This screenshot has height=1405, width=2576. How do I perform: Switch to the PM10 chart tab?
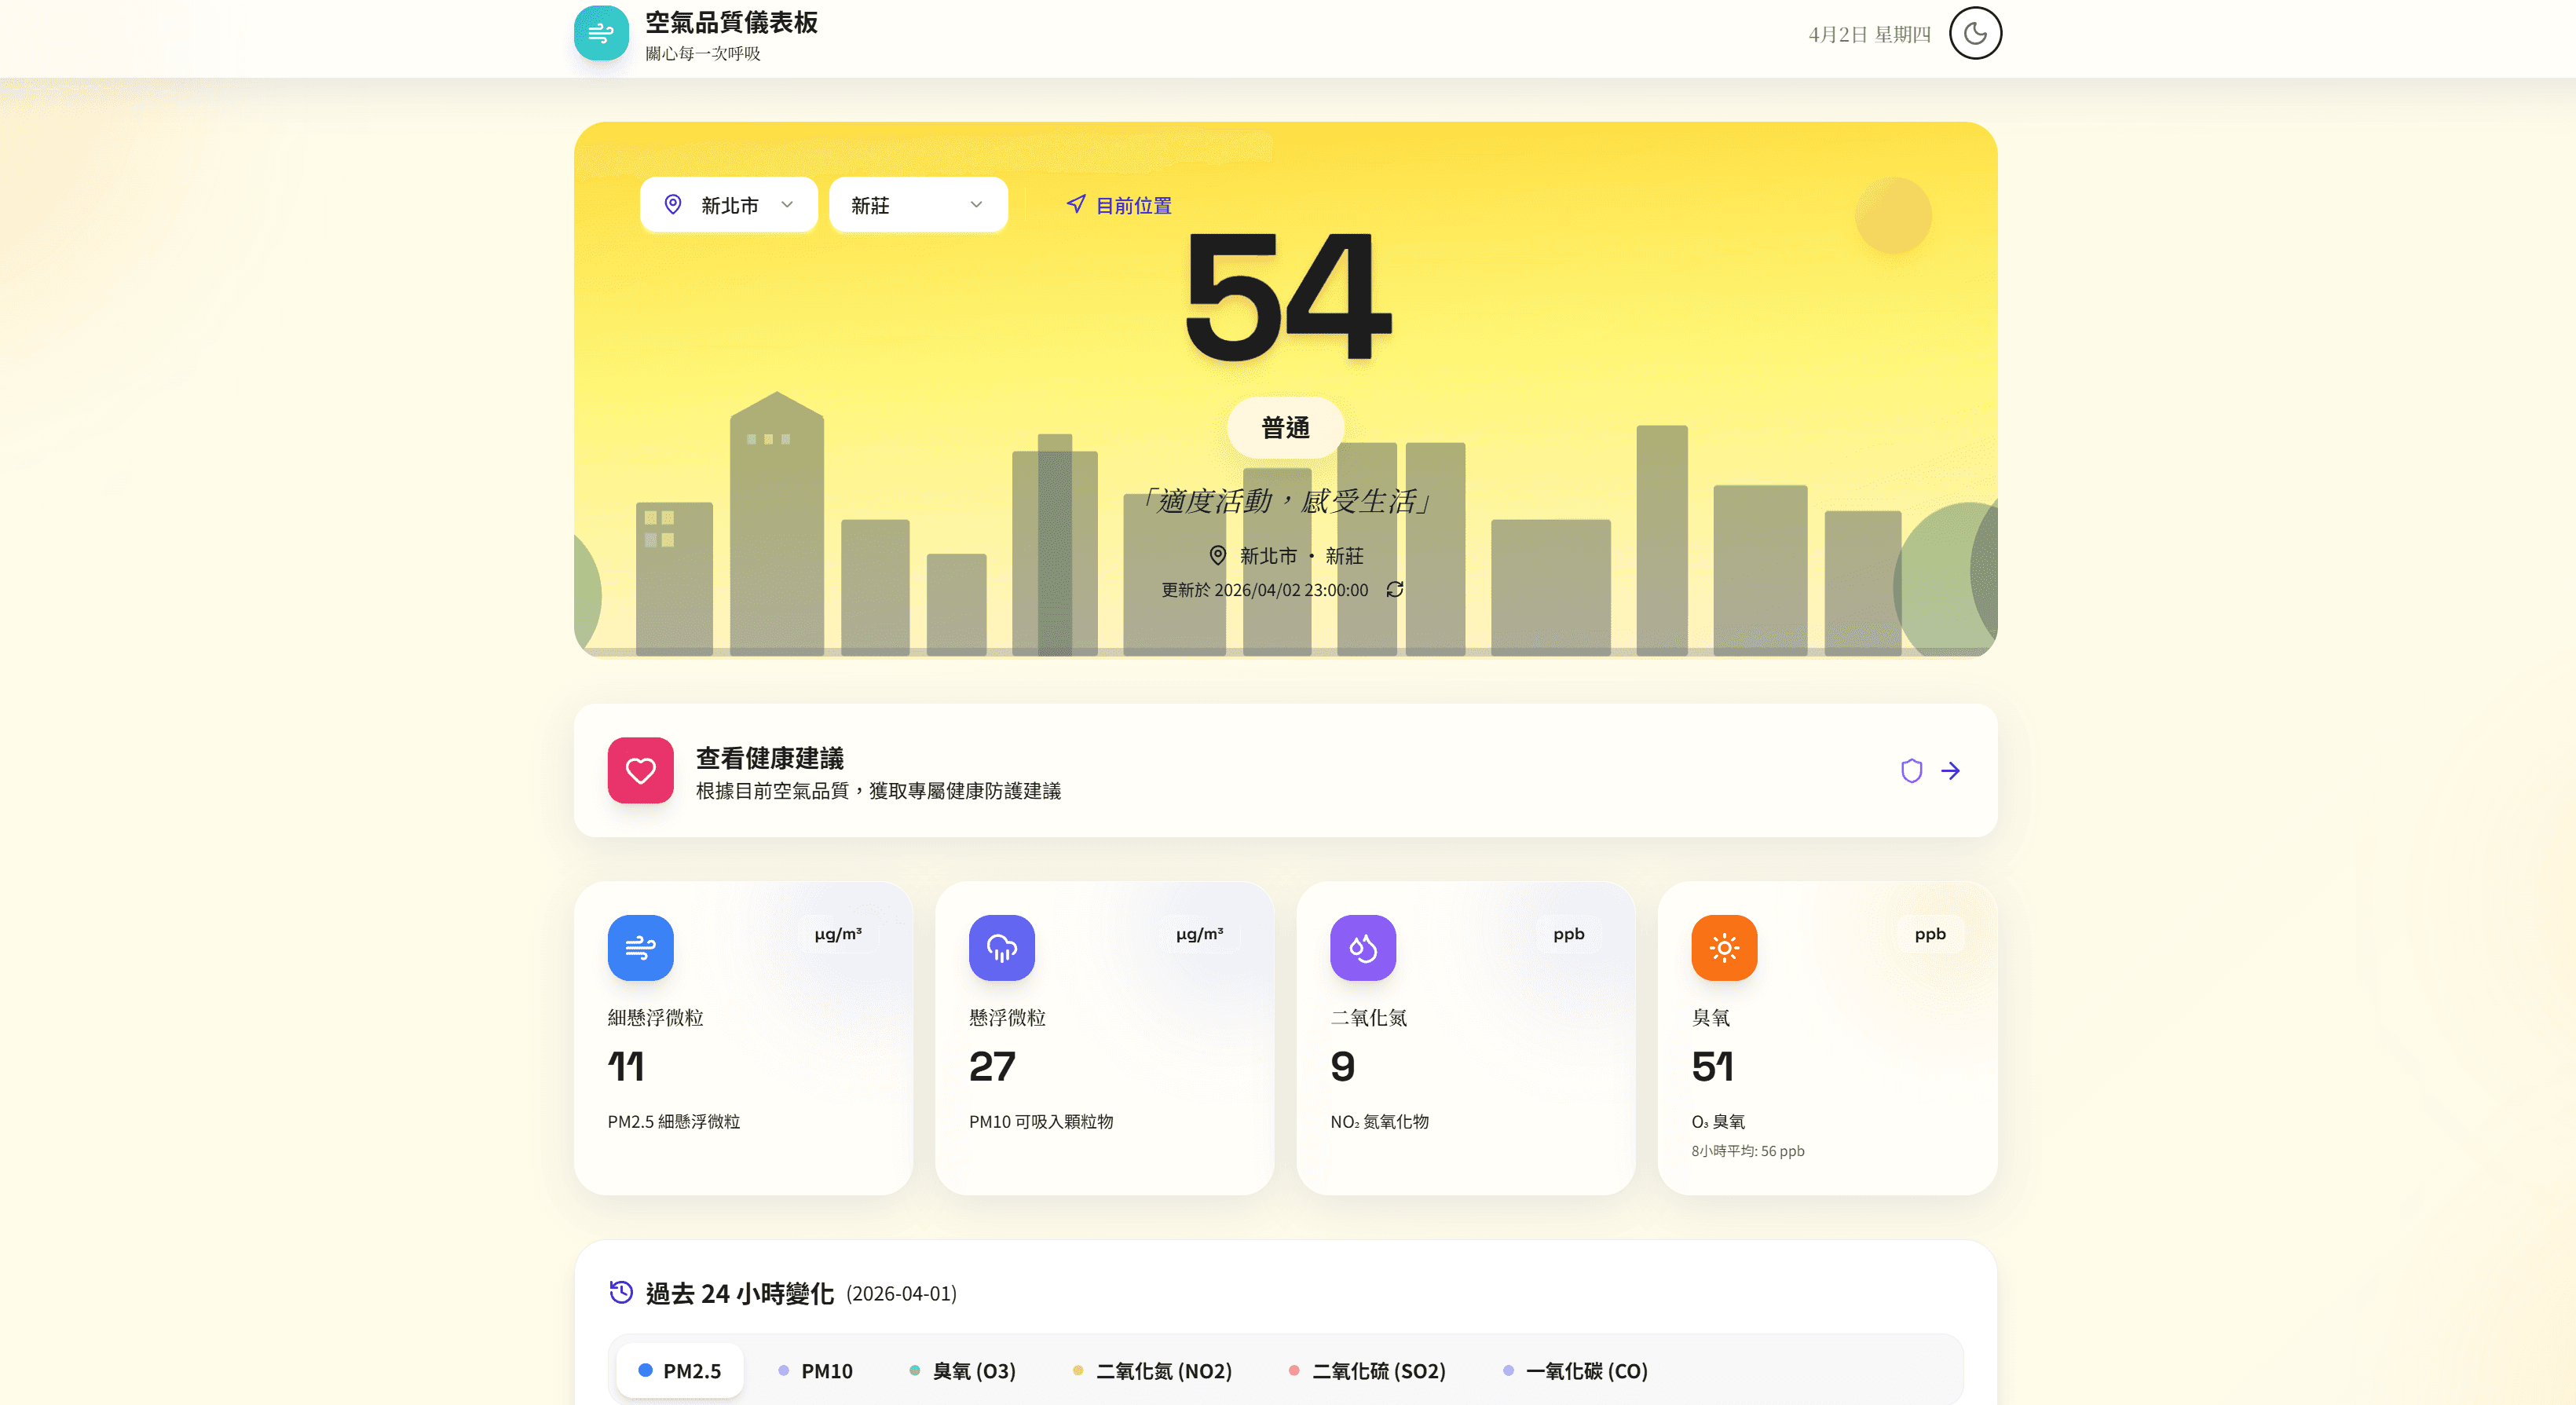click(x=815, y=1371)
